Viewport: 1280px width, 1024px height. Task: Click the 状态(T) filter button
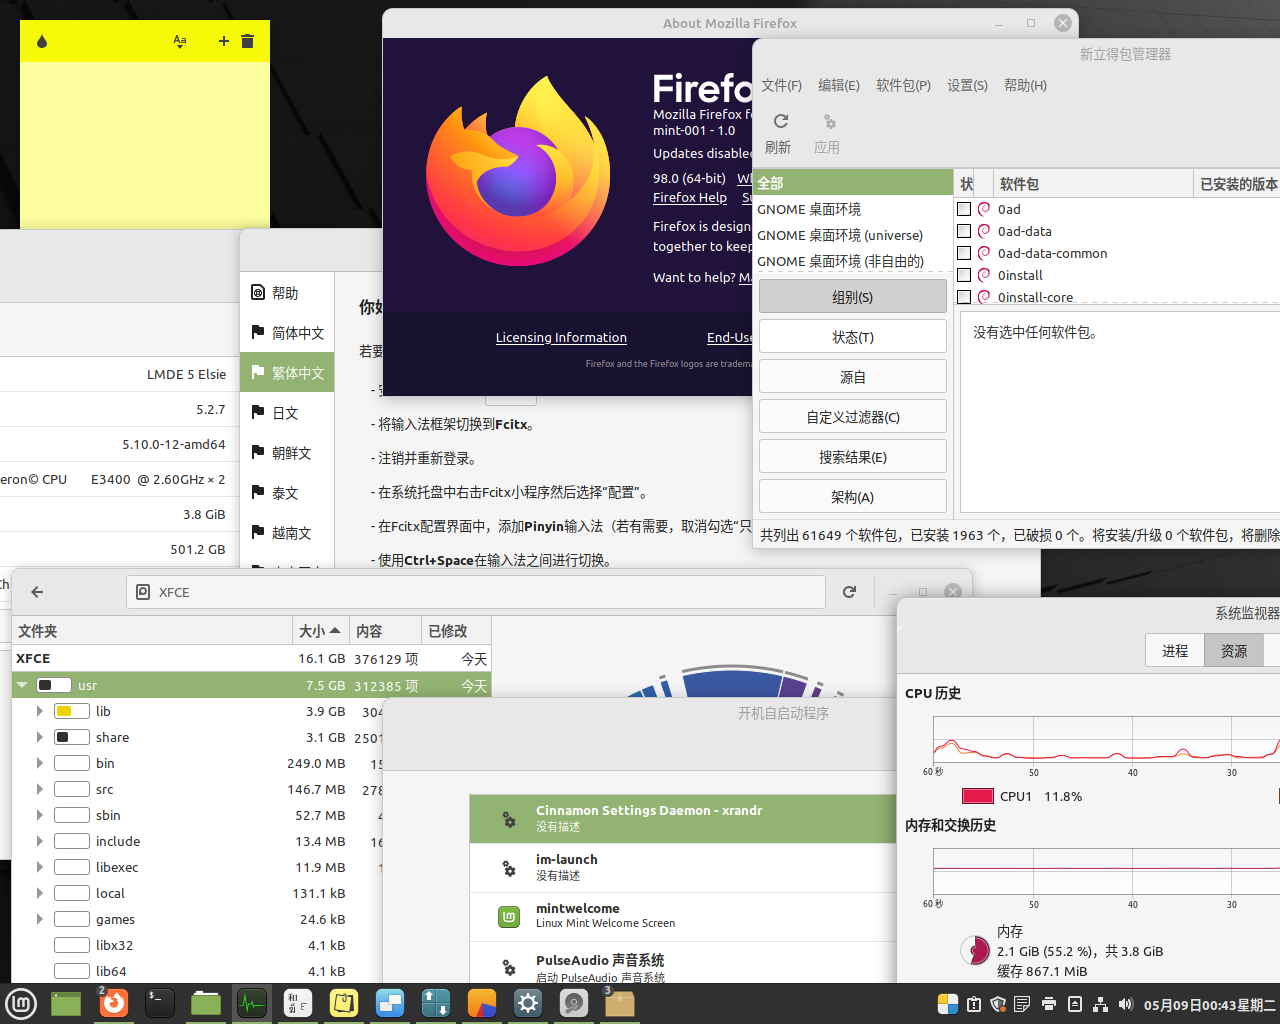(852, 337)
